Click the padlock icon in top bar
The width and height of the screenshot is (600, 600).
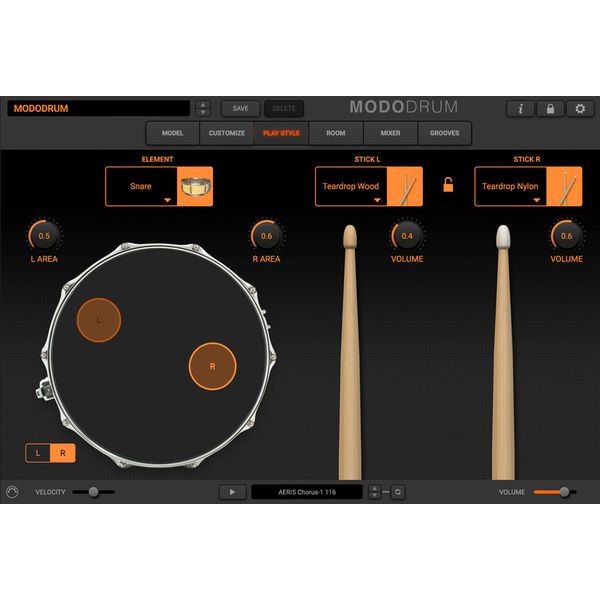[550, 108]
